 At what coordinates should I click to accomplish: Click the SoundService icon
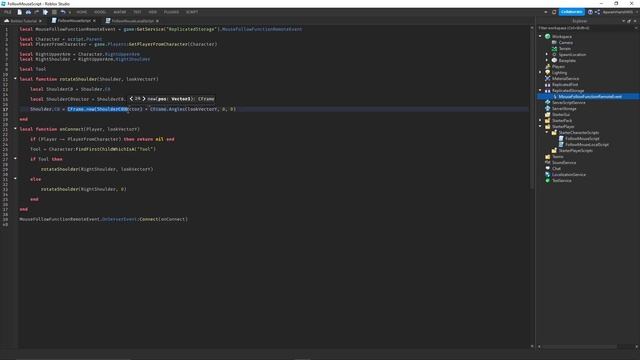tap(548, 162)
